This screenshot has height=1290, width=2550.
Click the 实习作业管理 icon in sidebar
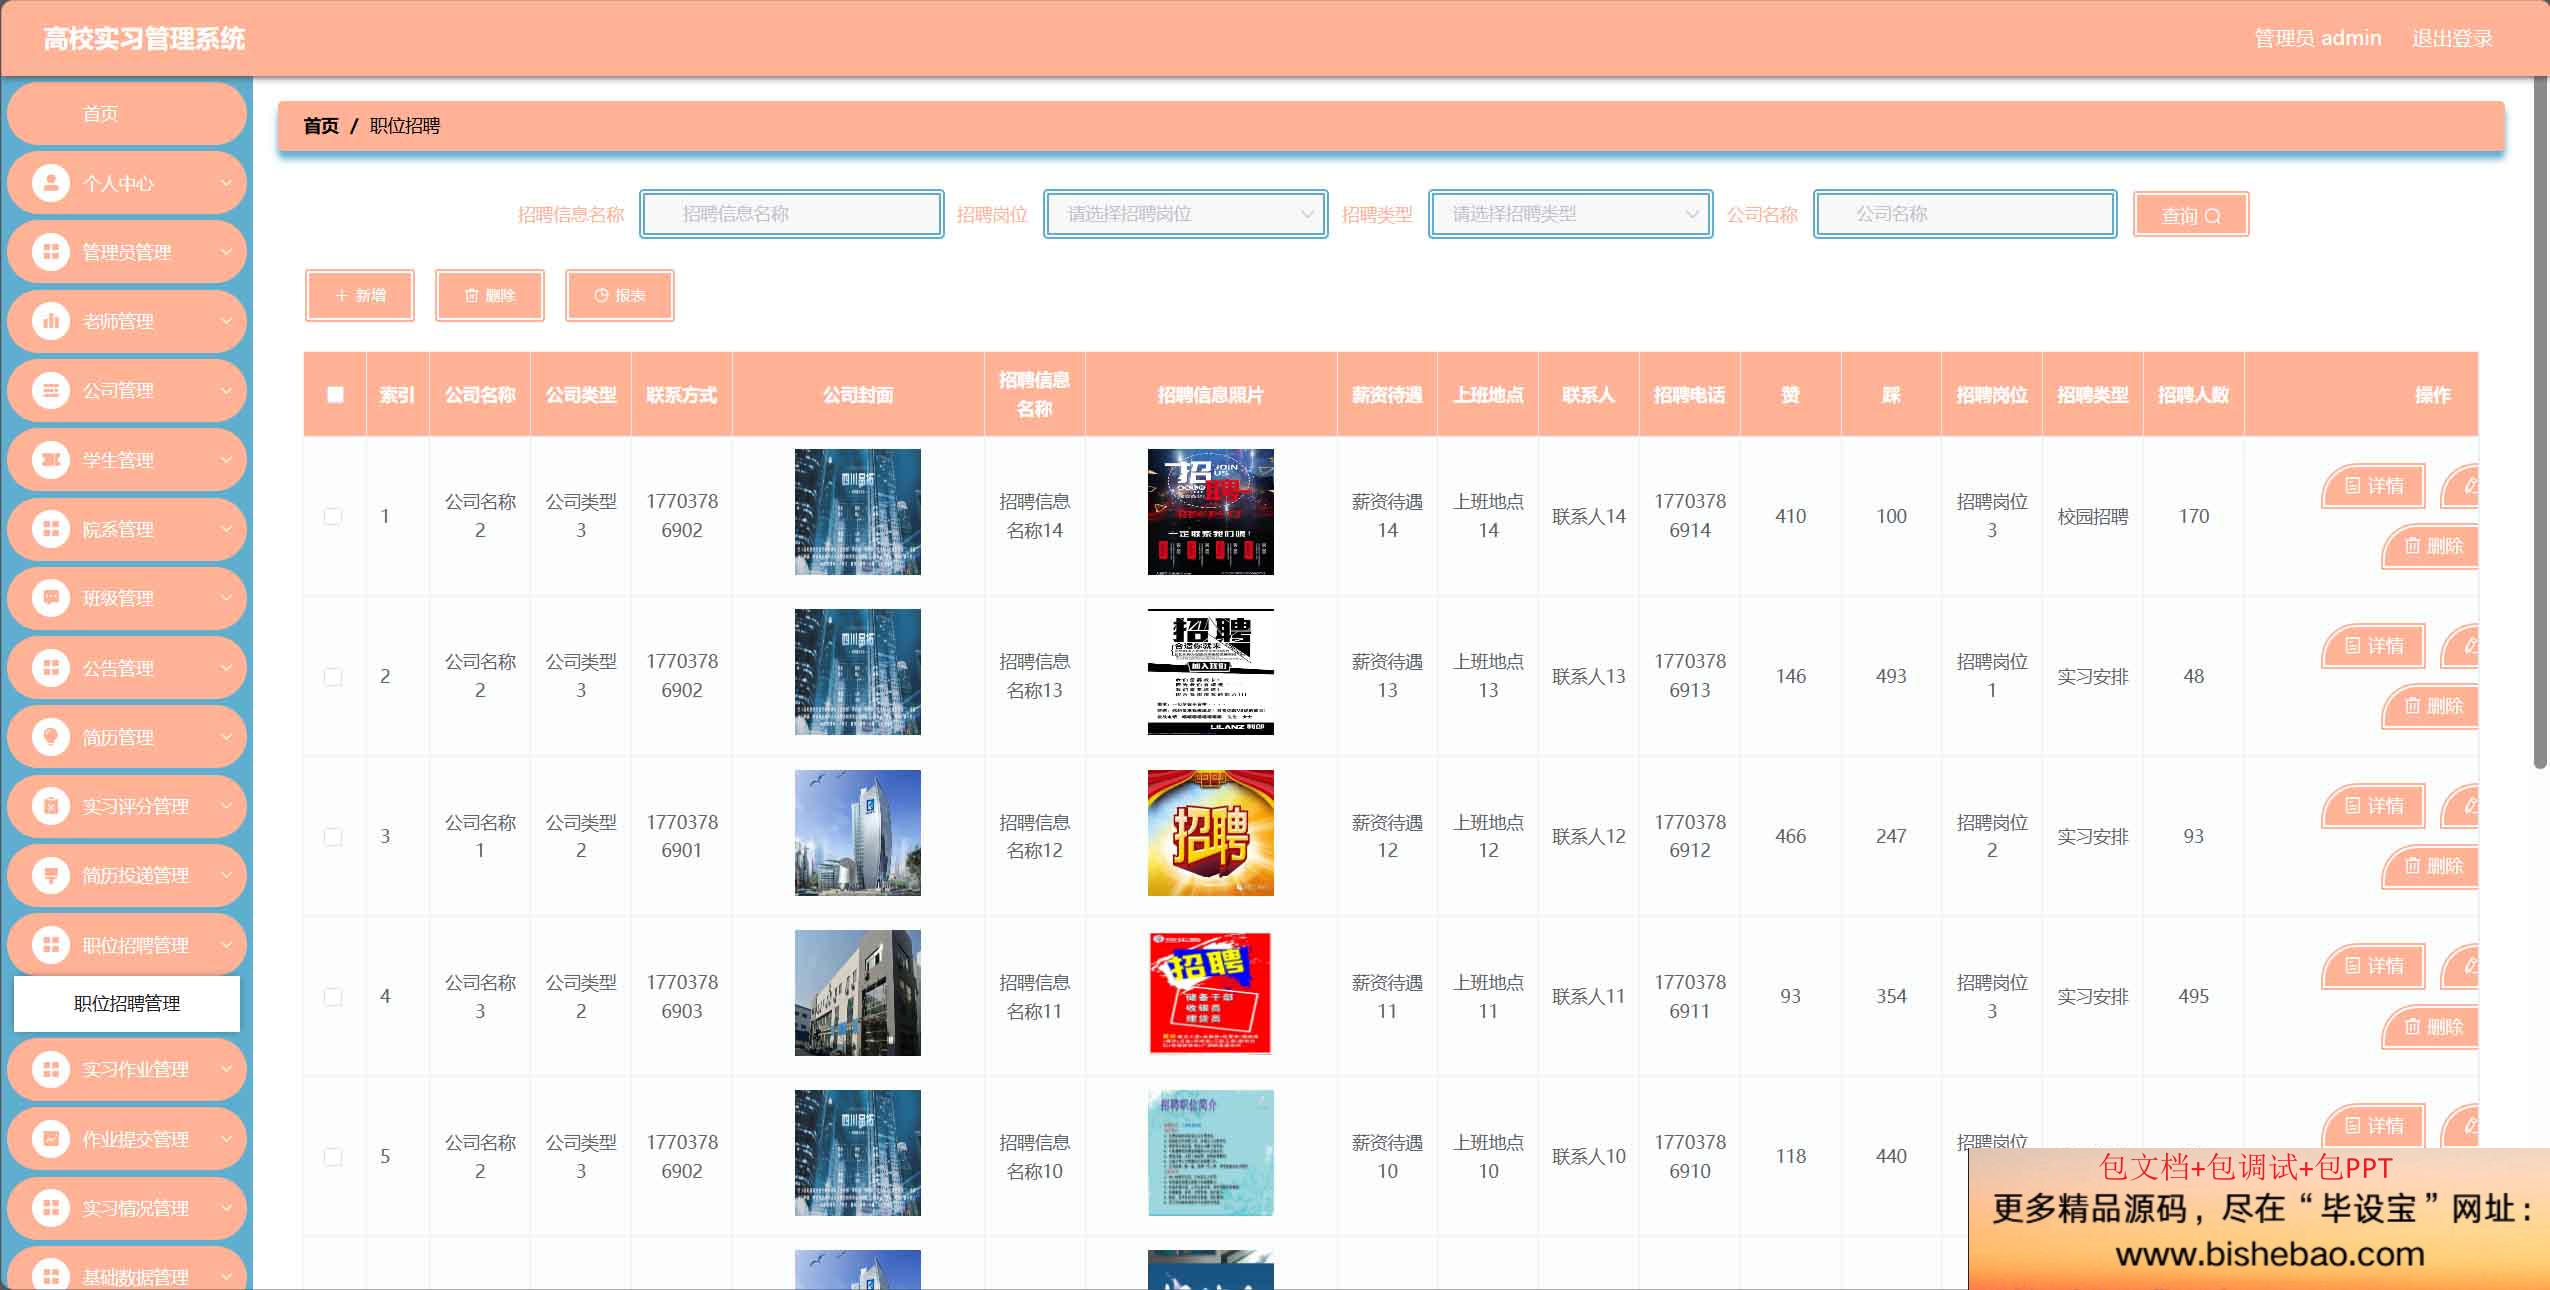tap(51, 1069)
